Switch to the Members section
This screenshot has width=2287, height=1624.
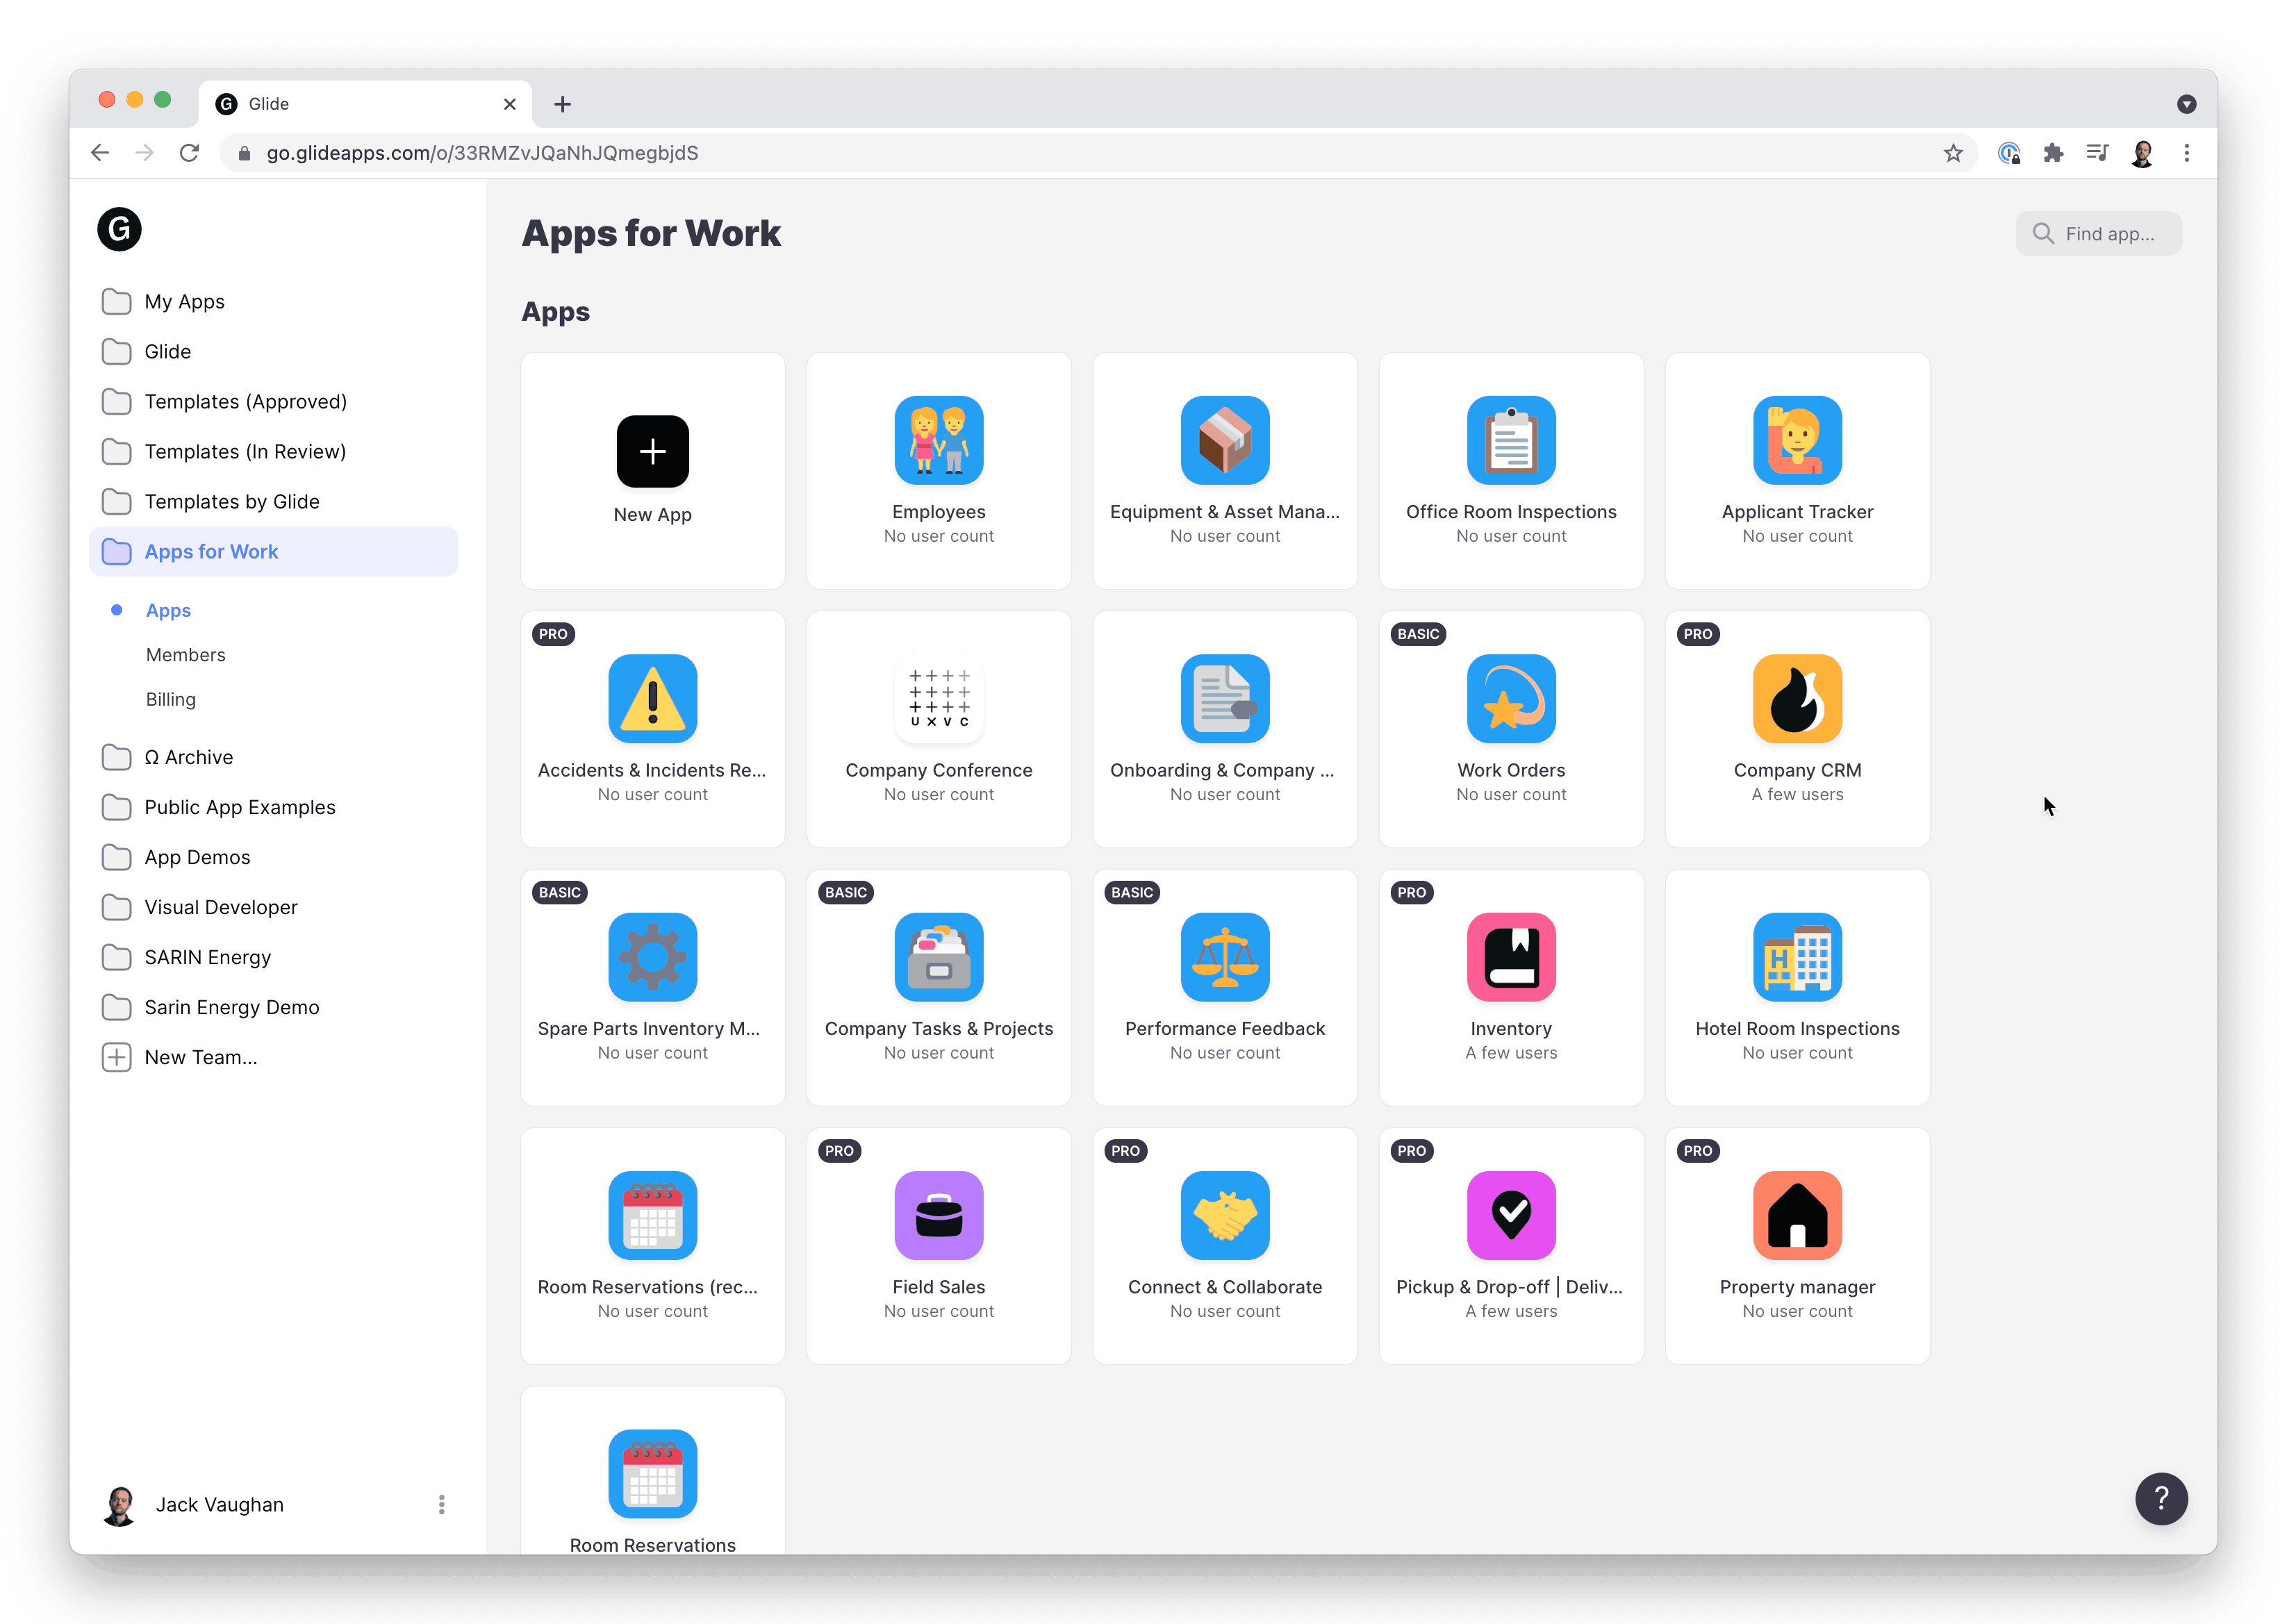(x=185, y=654)
